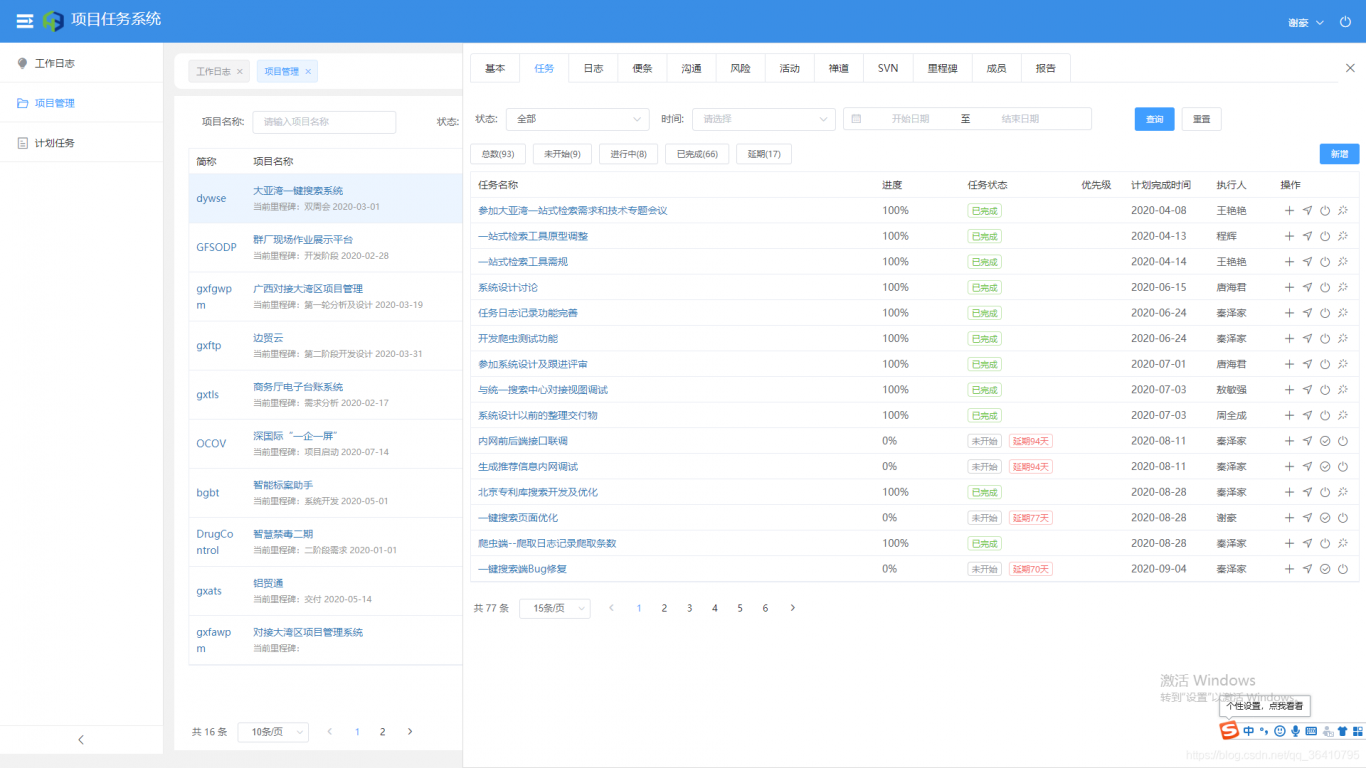Image resolution: width=1366 pixels, height=768 pixels.
Task: Switch to the 基本 tab
Action: (x=495, y=69)
